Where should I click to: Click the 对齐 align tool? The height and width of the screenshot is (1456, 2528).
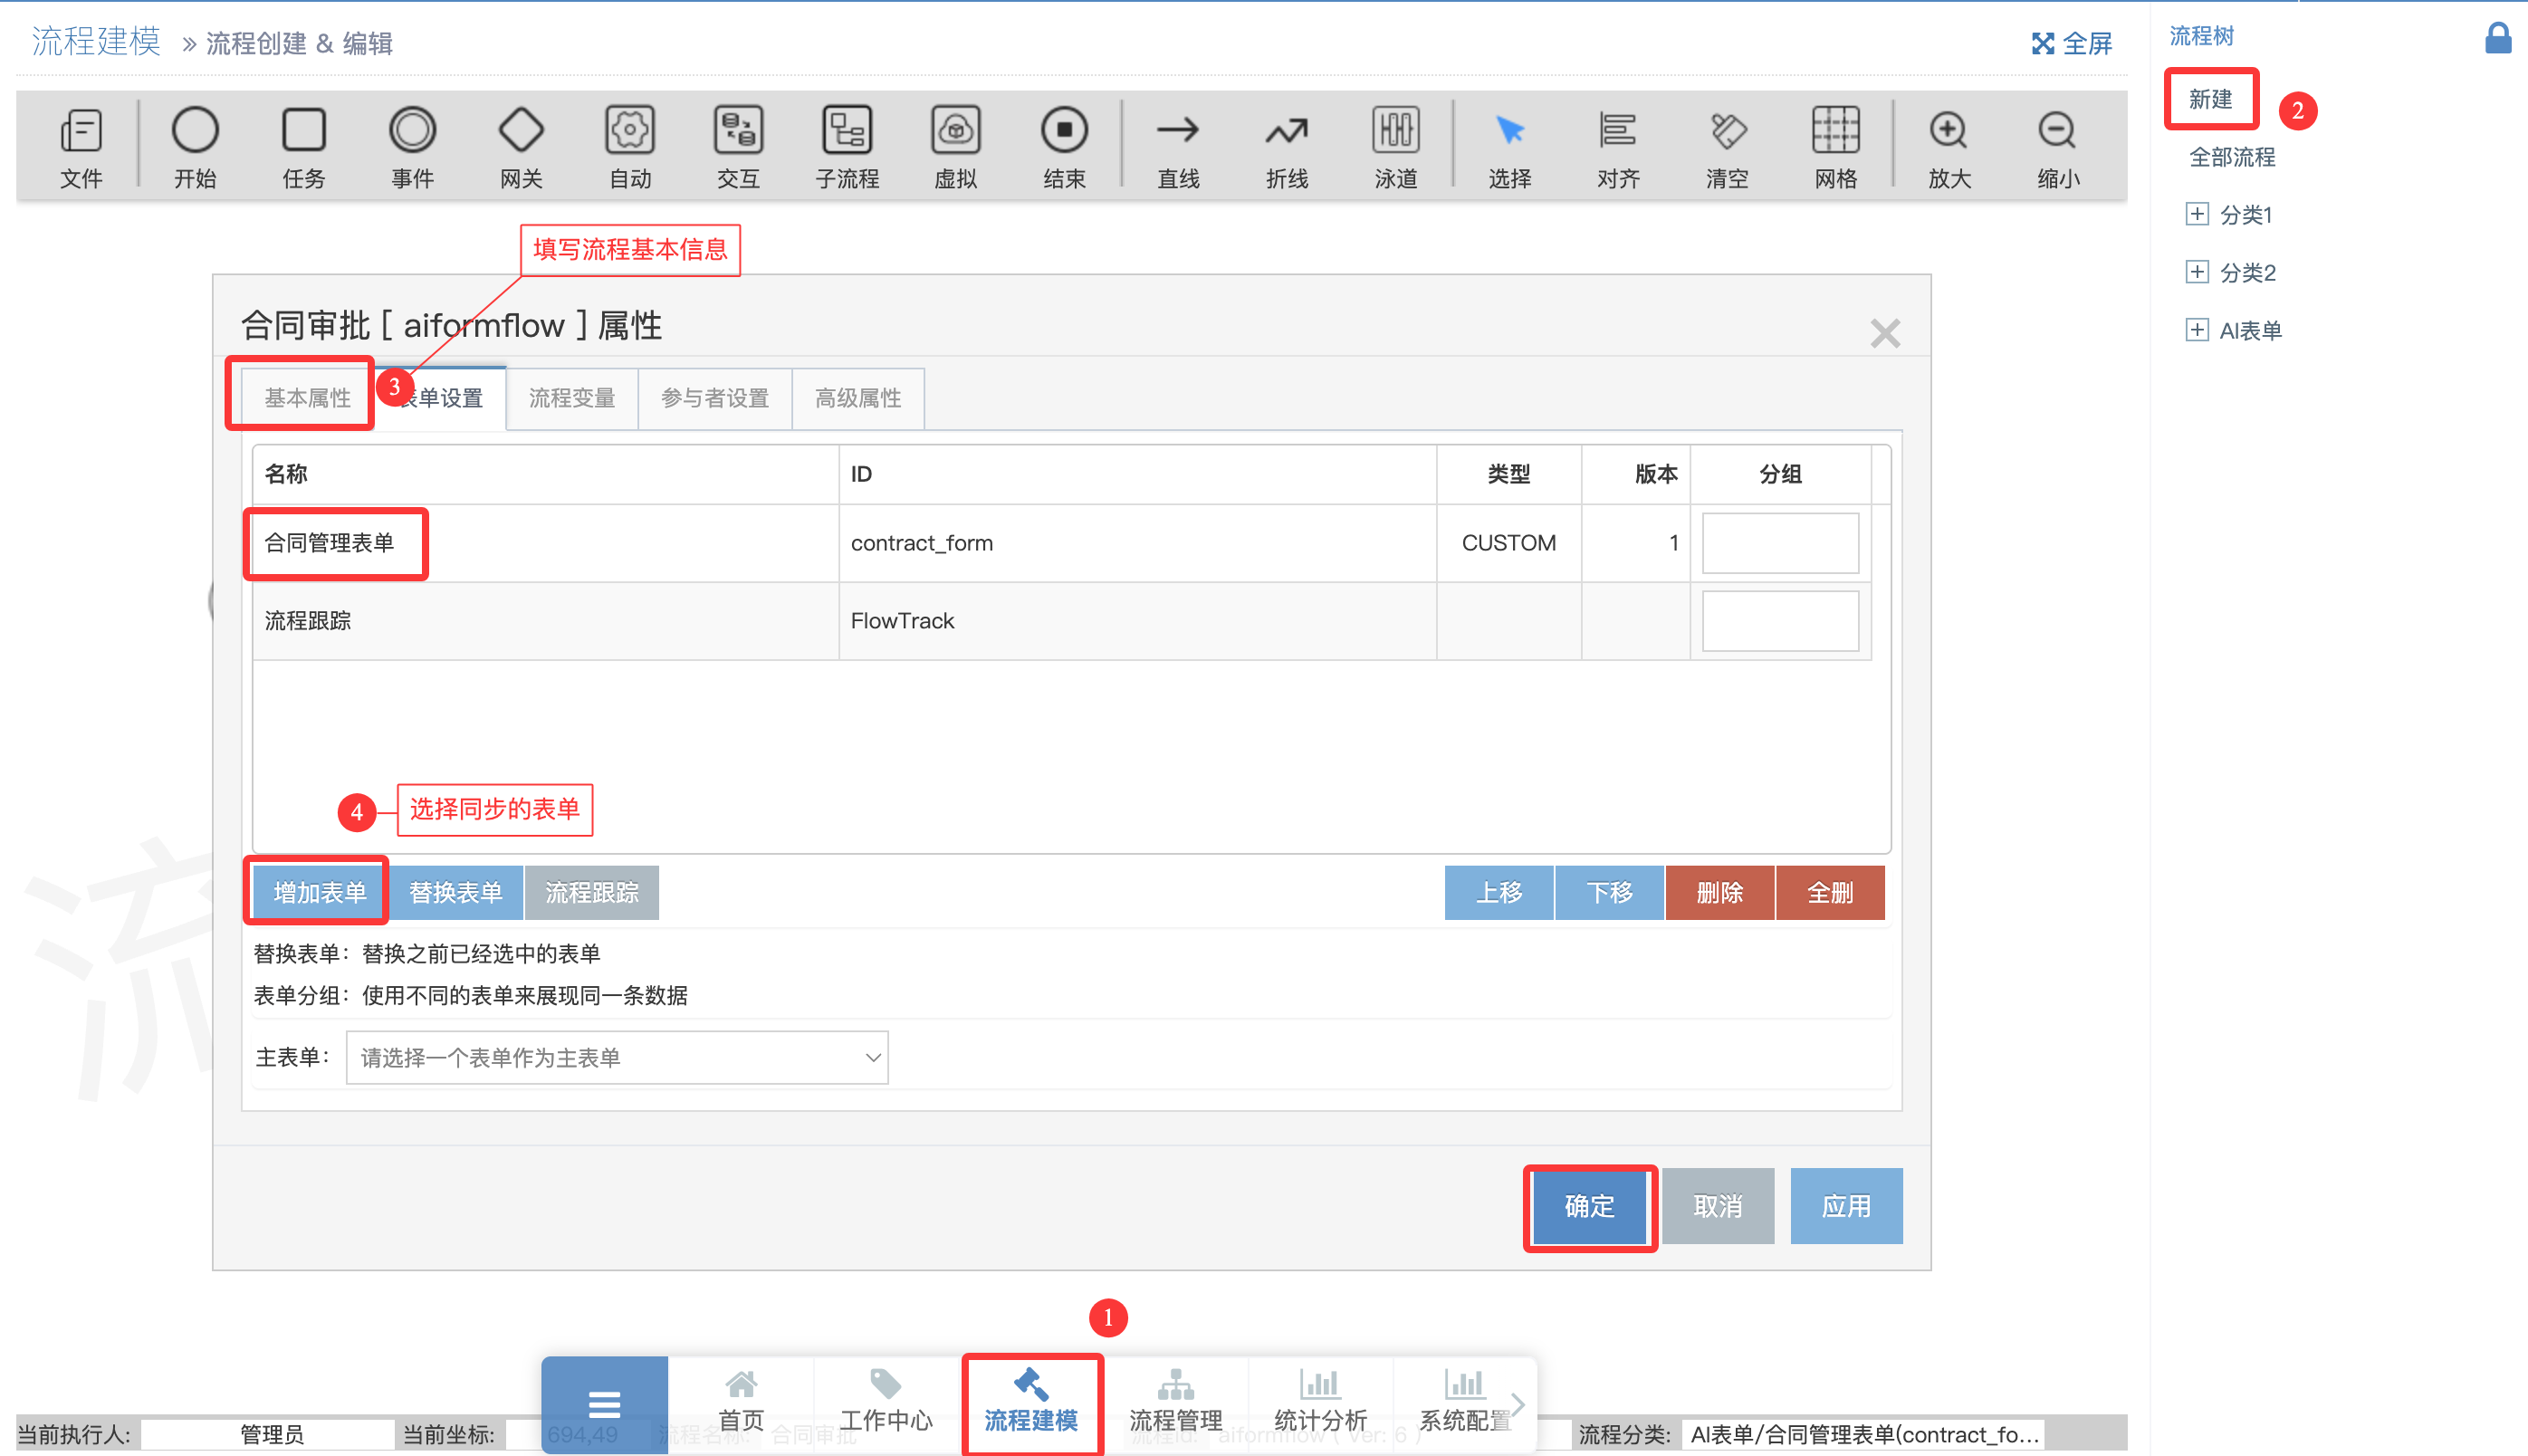(x=1618, y=148)
